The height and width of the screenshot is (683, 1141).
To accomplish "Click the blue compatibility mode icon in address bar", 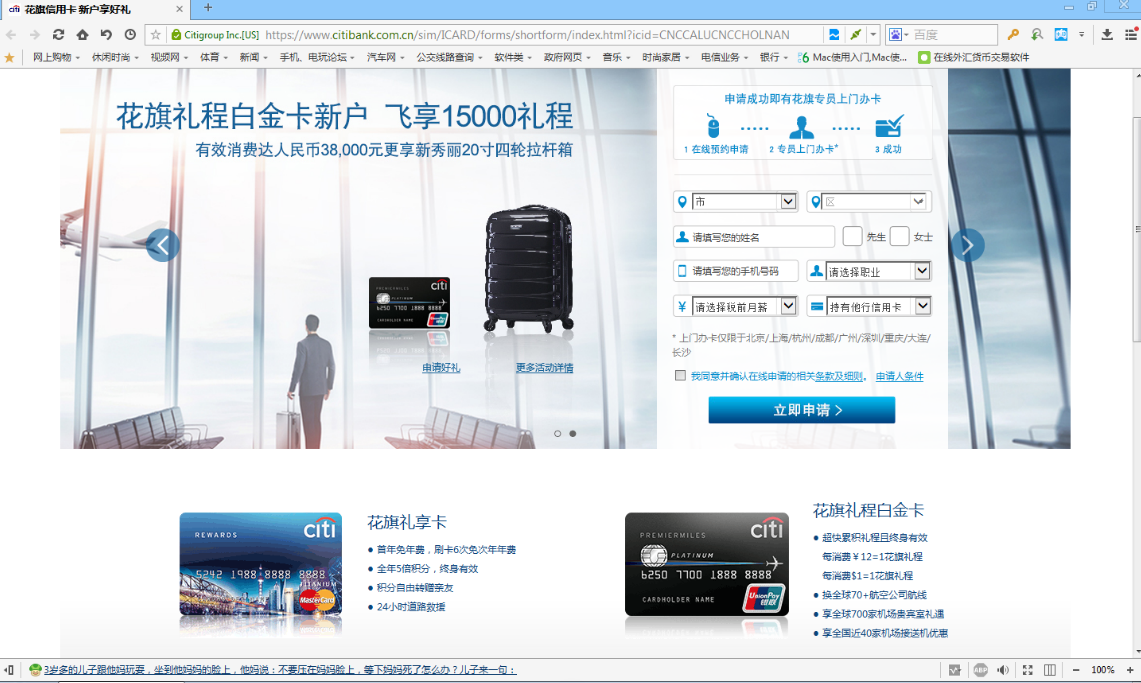I will tap(834, 35).
